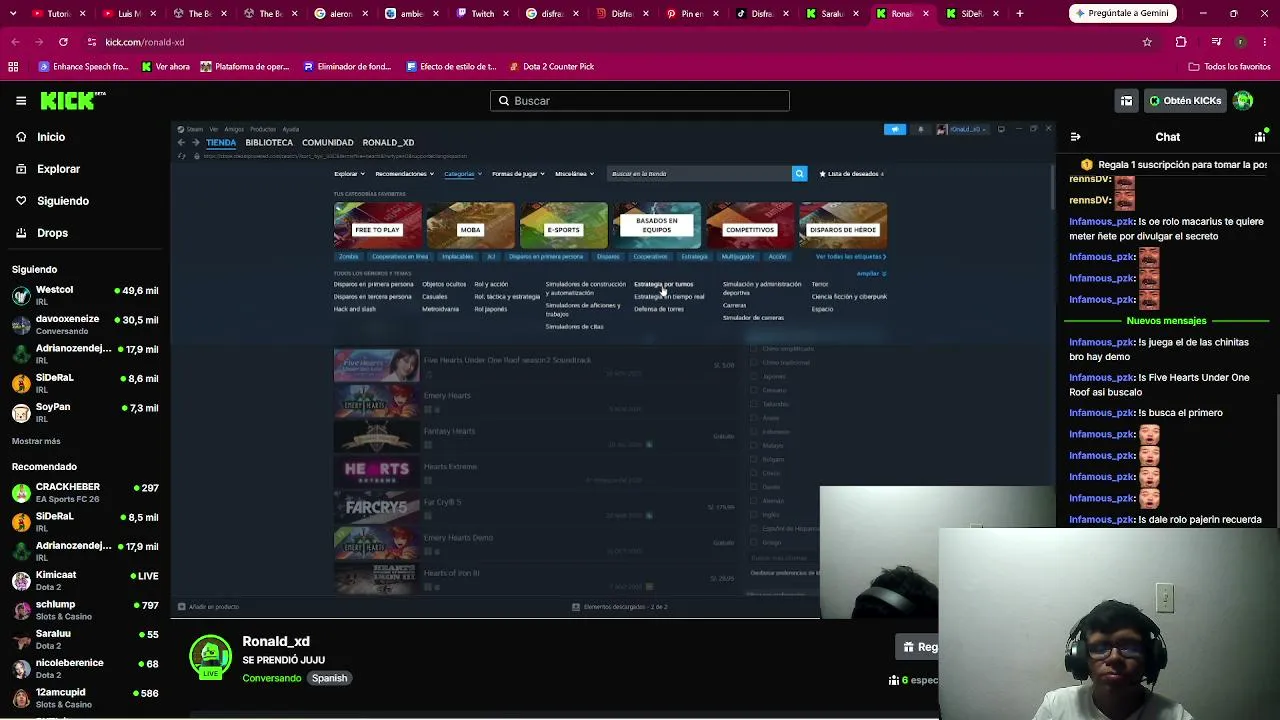1280x720 pixels.
Task: Open the chat users icon in the chat header
Action: (1260, 137)
